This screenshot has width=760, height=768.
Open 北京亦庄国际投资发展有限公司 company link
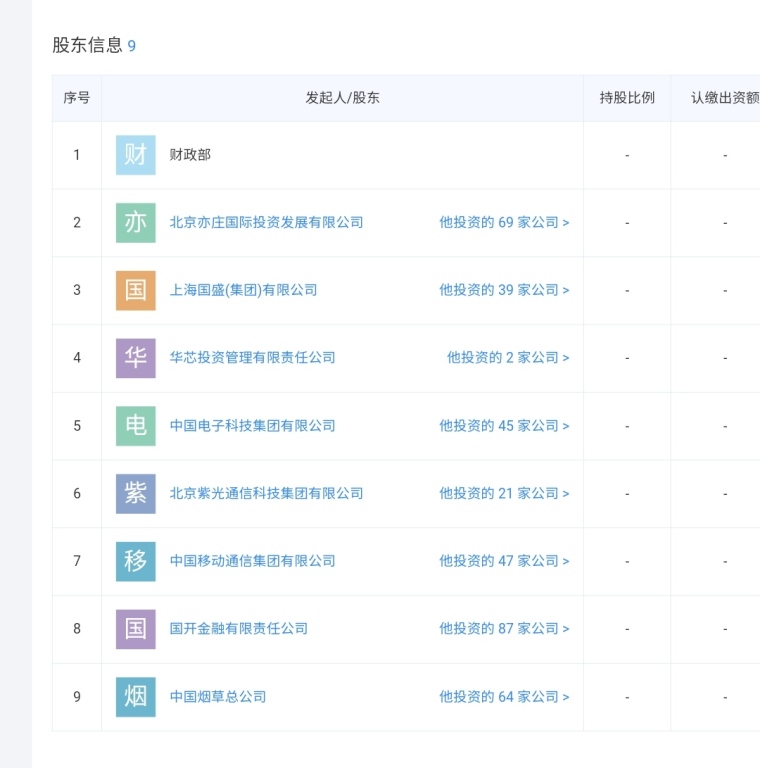(266, 222)
